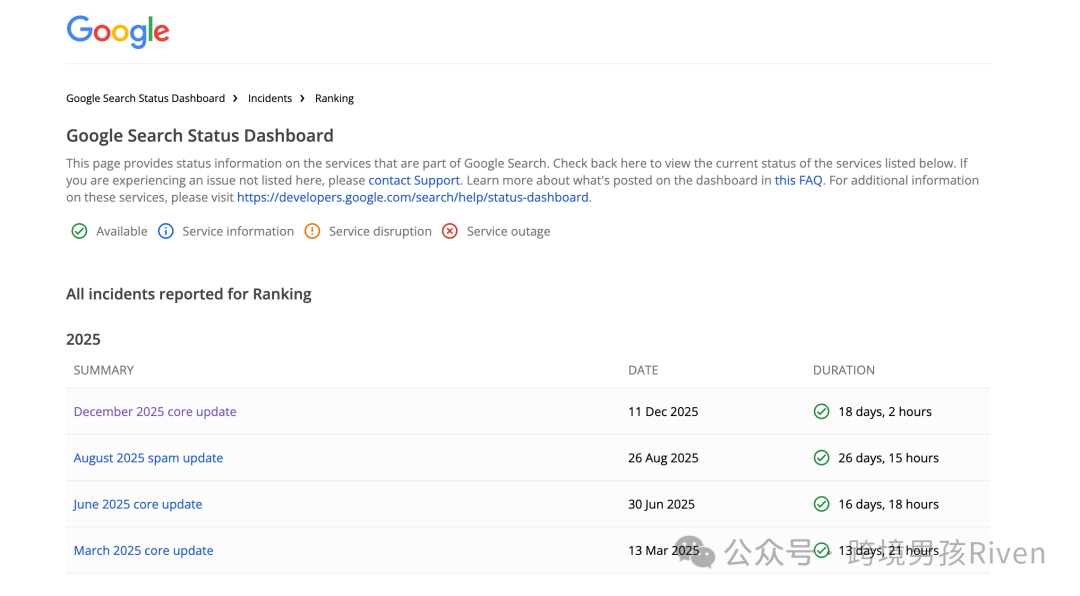Visit the developers.google.com status-dashboard help URL
This screenshot has height=596, width=1080.
pos(413,198)
